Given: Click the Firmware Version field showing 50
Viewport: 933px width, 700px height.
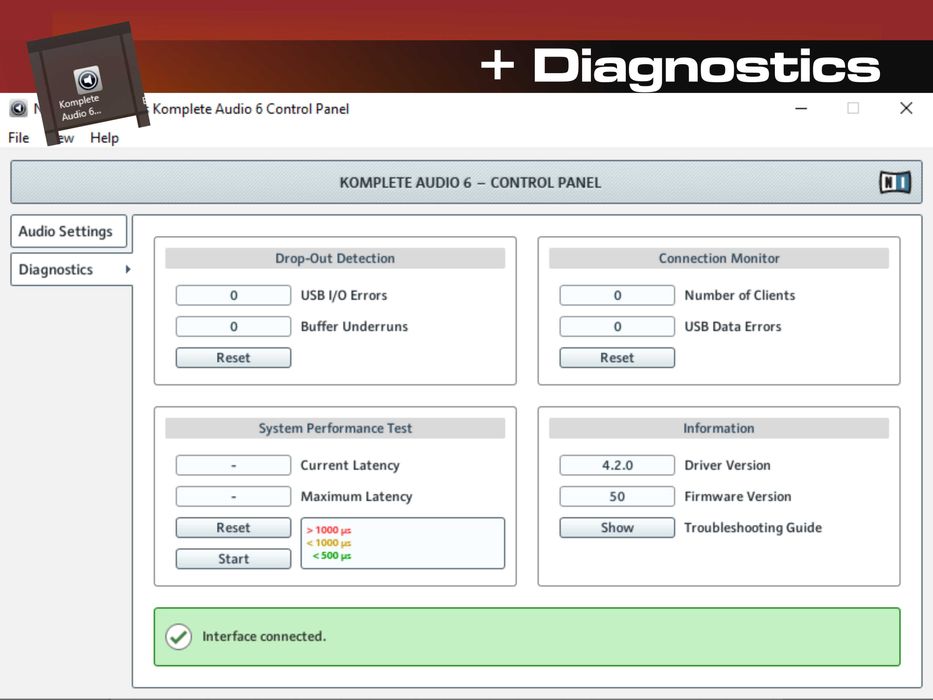Looking at the screenshot, I should point(617,496).
